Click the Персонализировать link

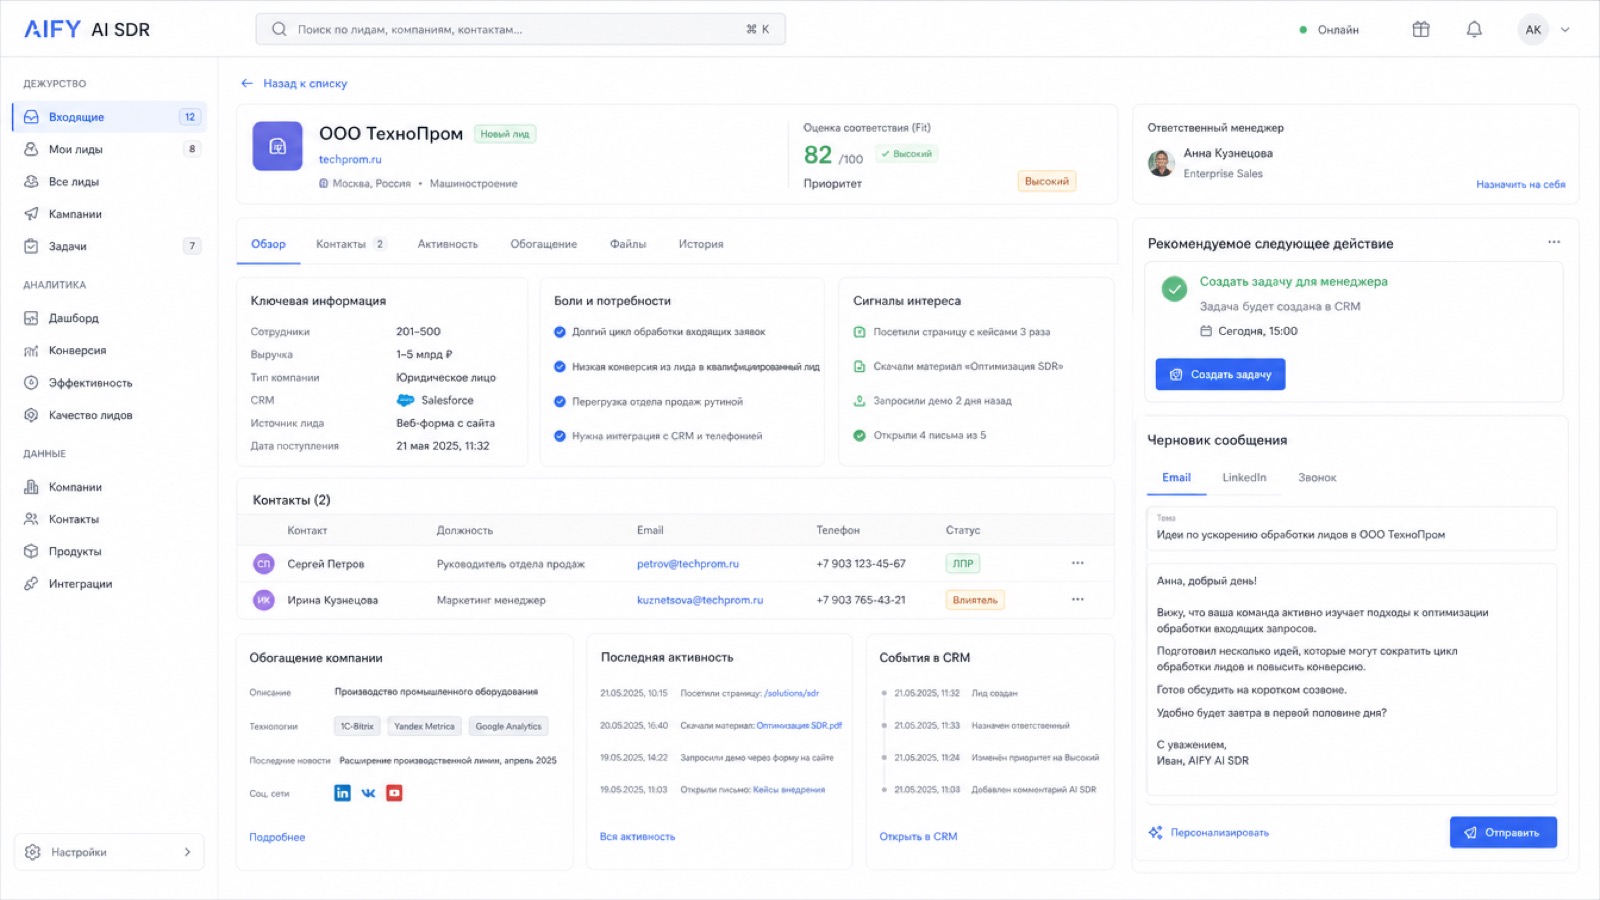point(1209,833)
